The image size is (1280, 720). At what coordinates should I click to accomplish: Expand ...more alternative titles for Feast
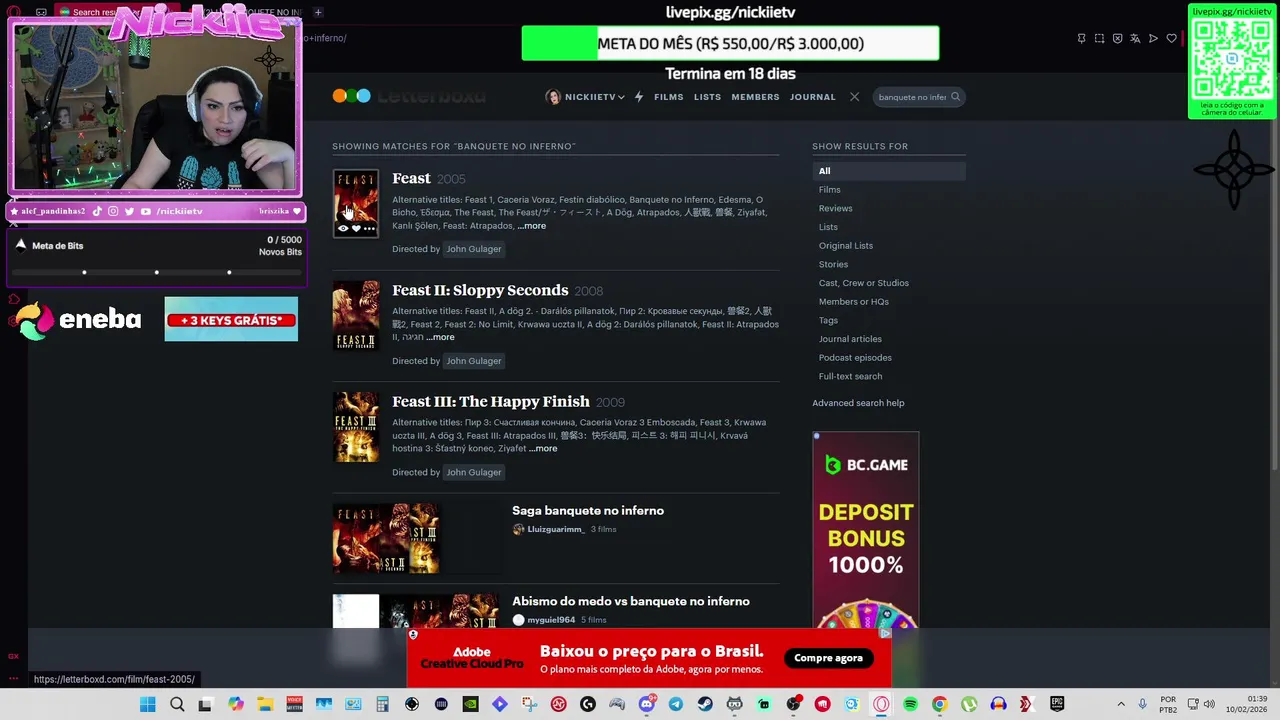point(531,226)
